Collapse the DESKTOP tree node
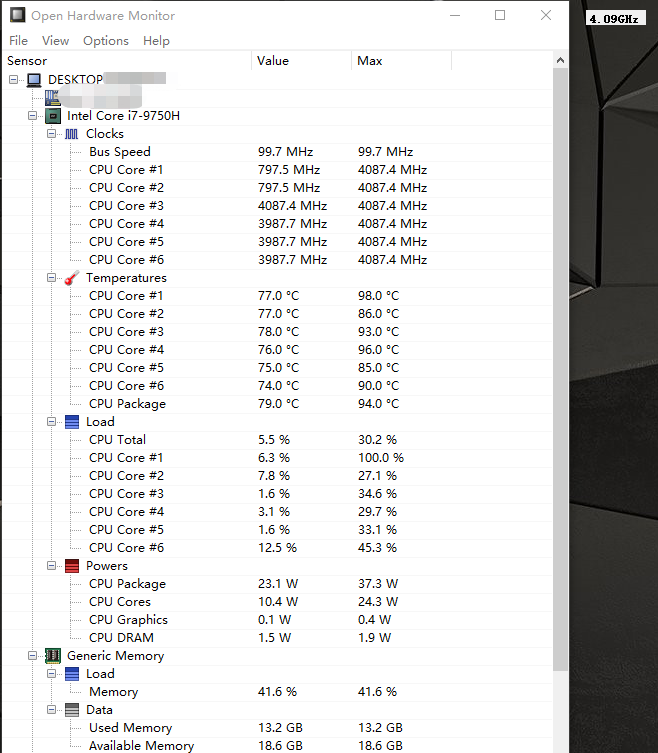This screenshot has width=658, height=753. pos(13,80)
